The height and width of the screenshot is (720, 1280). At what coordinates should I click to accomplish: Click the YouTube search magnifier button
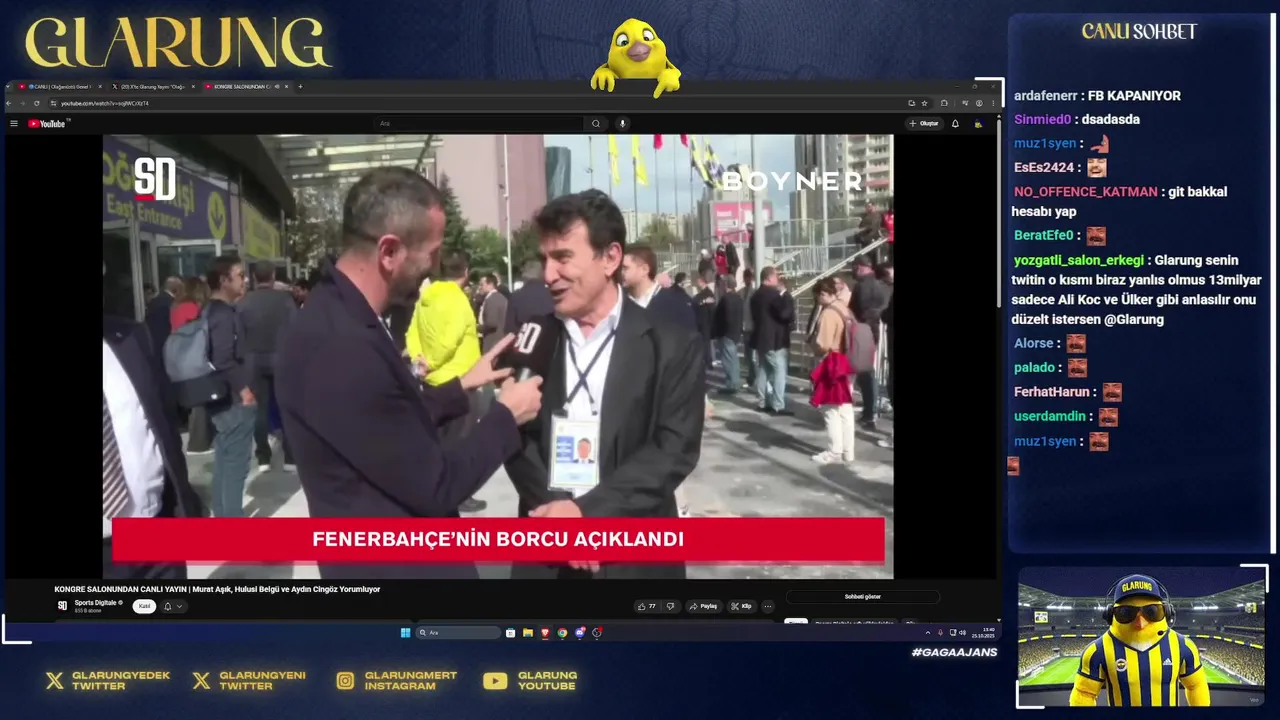click(x=596, y=123)
